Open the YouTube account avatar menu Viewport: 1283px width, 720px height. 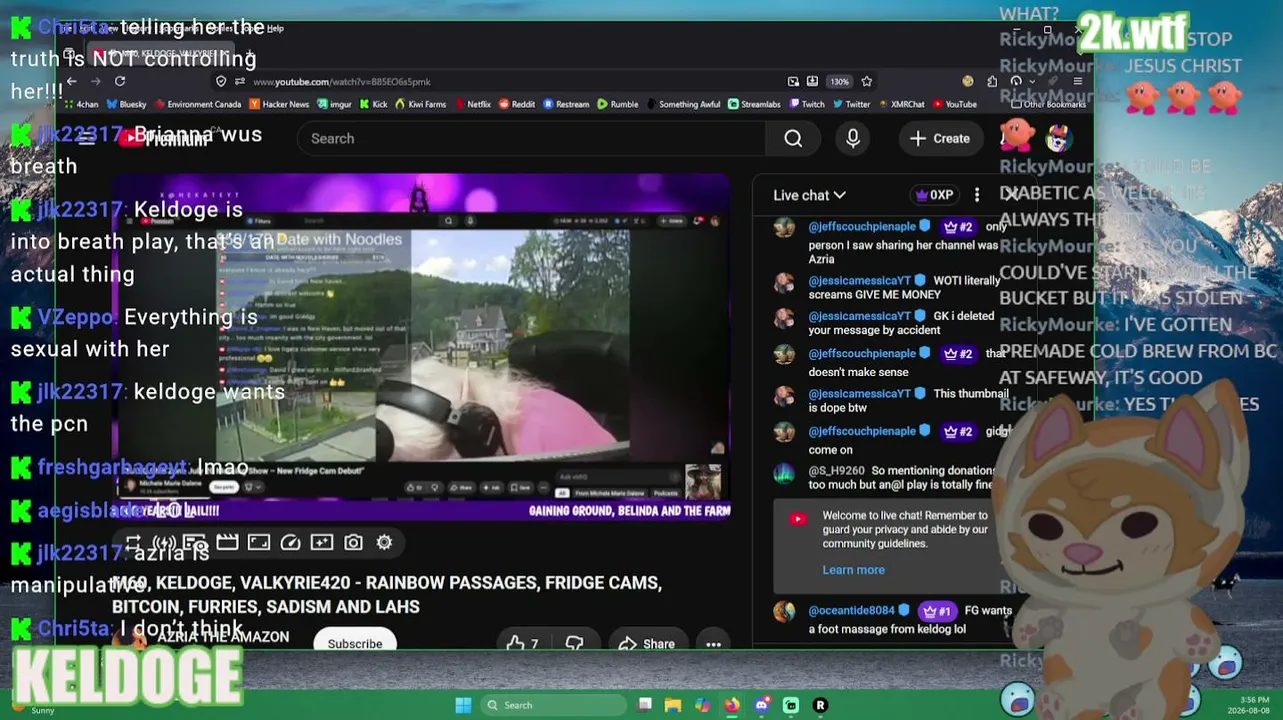1059,138
